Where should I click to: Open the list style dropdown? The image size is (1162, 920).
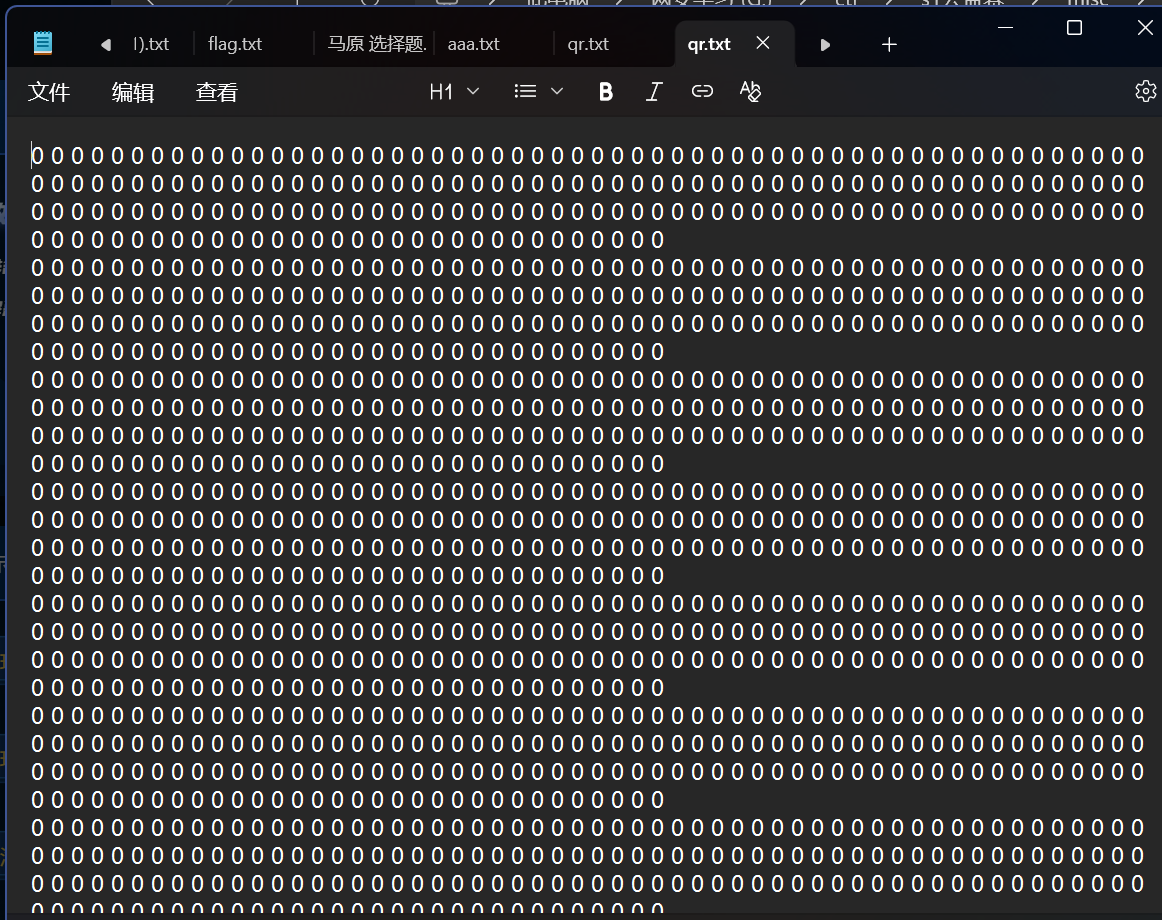pyautogui.click(x=538, y=92)
